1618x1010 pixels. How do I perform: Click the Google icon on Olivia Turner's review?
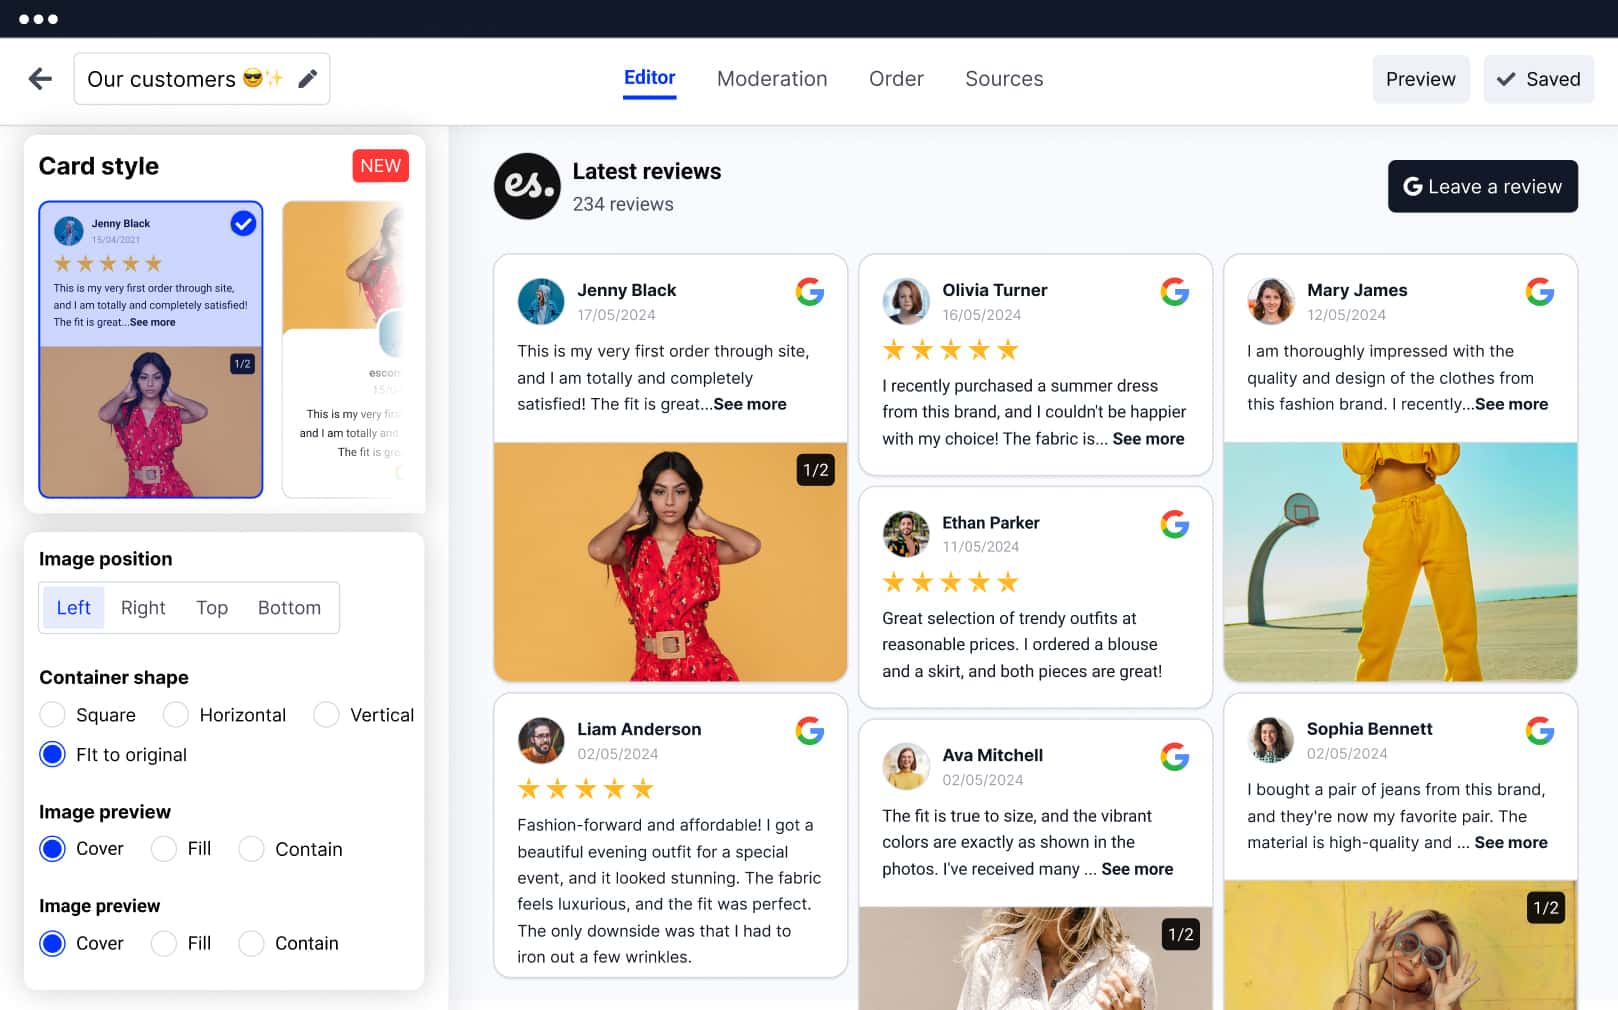tap(1174, 292)
